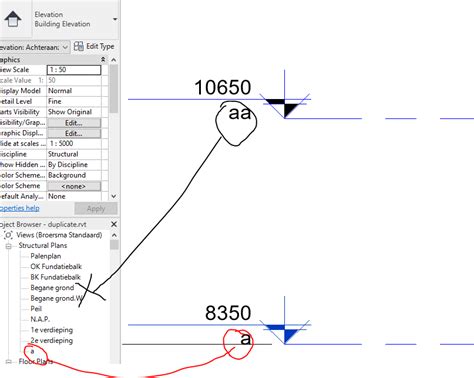Open the Begane grond plan view
The image size is (474, 378).
(x=52, y=288)
